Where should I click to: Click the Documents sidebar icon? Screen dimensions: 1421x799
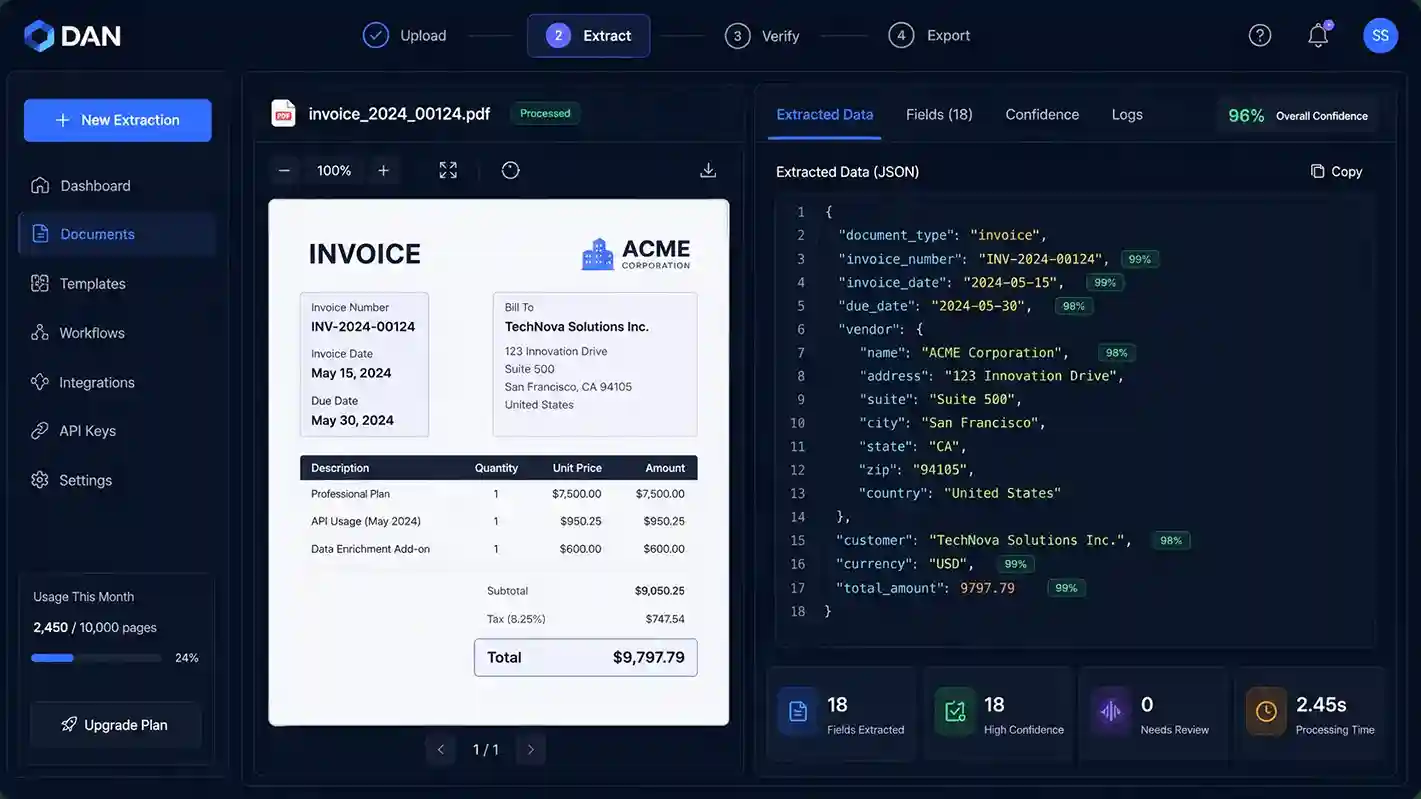coord(40,234)
